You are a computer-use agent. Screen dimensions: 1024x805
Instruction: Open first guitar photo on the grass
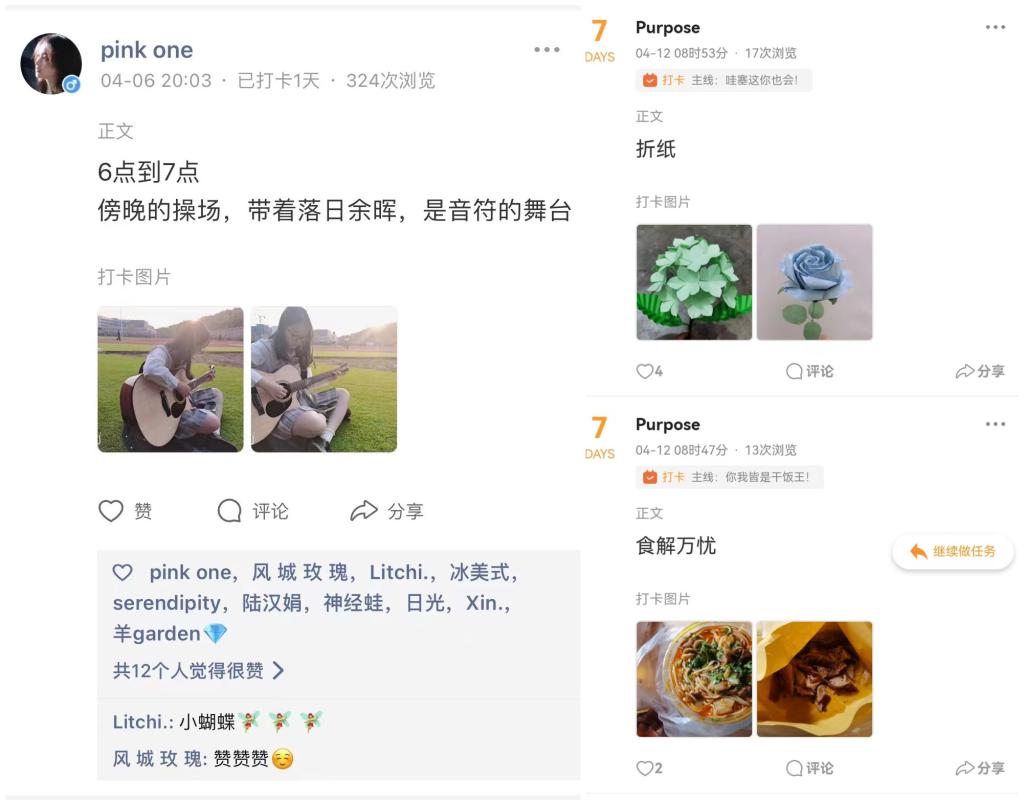pos(170,379)
